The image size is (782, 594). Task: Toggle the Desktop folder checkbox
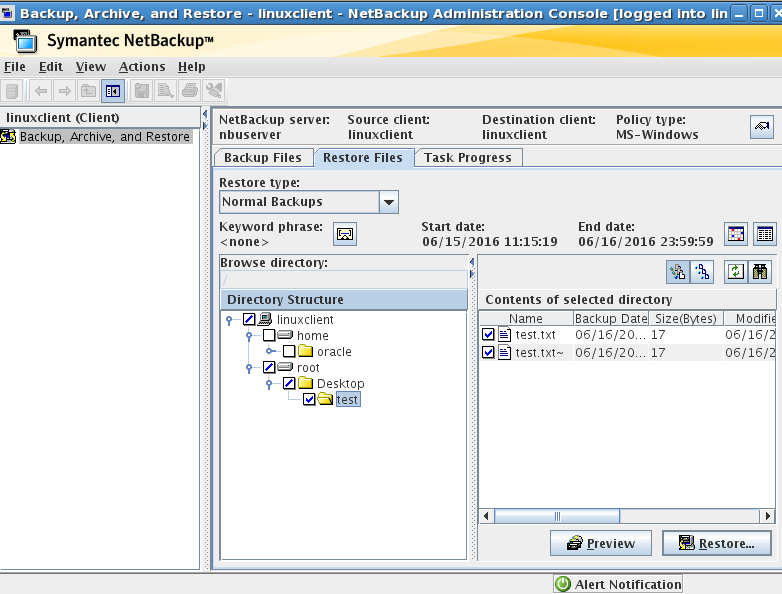[x=289, y=383]
